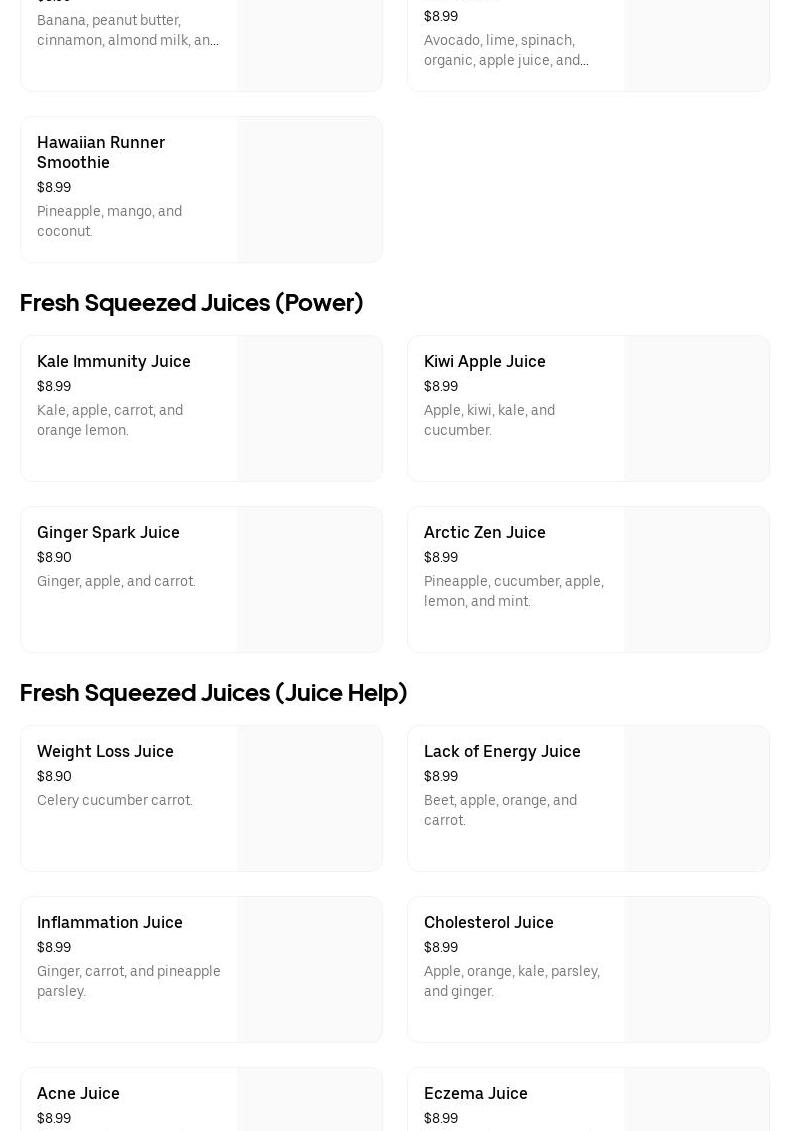804x1131 pixels.
Task: Select the Inflammation Juice title
Action: pos(110,922)
